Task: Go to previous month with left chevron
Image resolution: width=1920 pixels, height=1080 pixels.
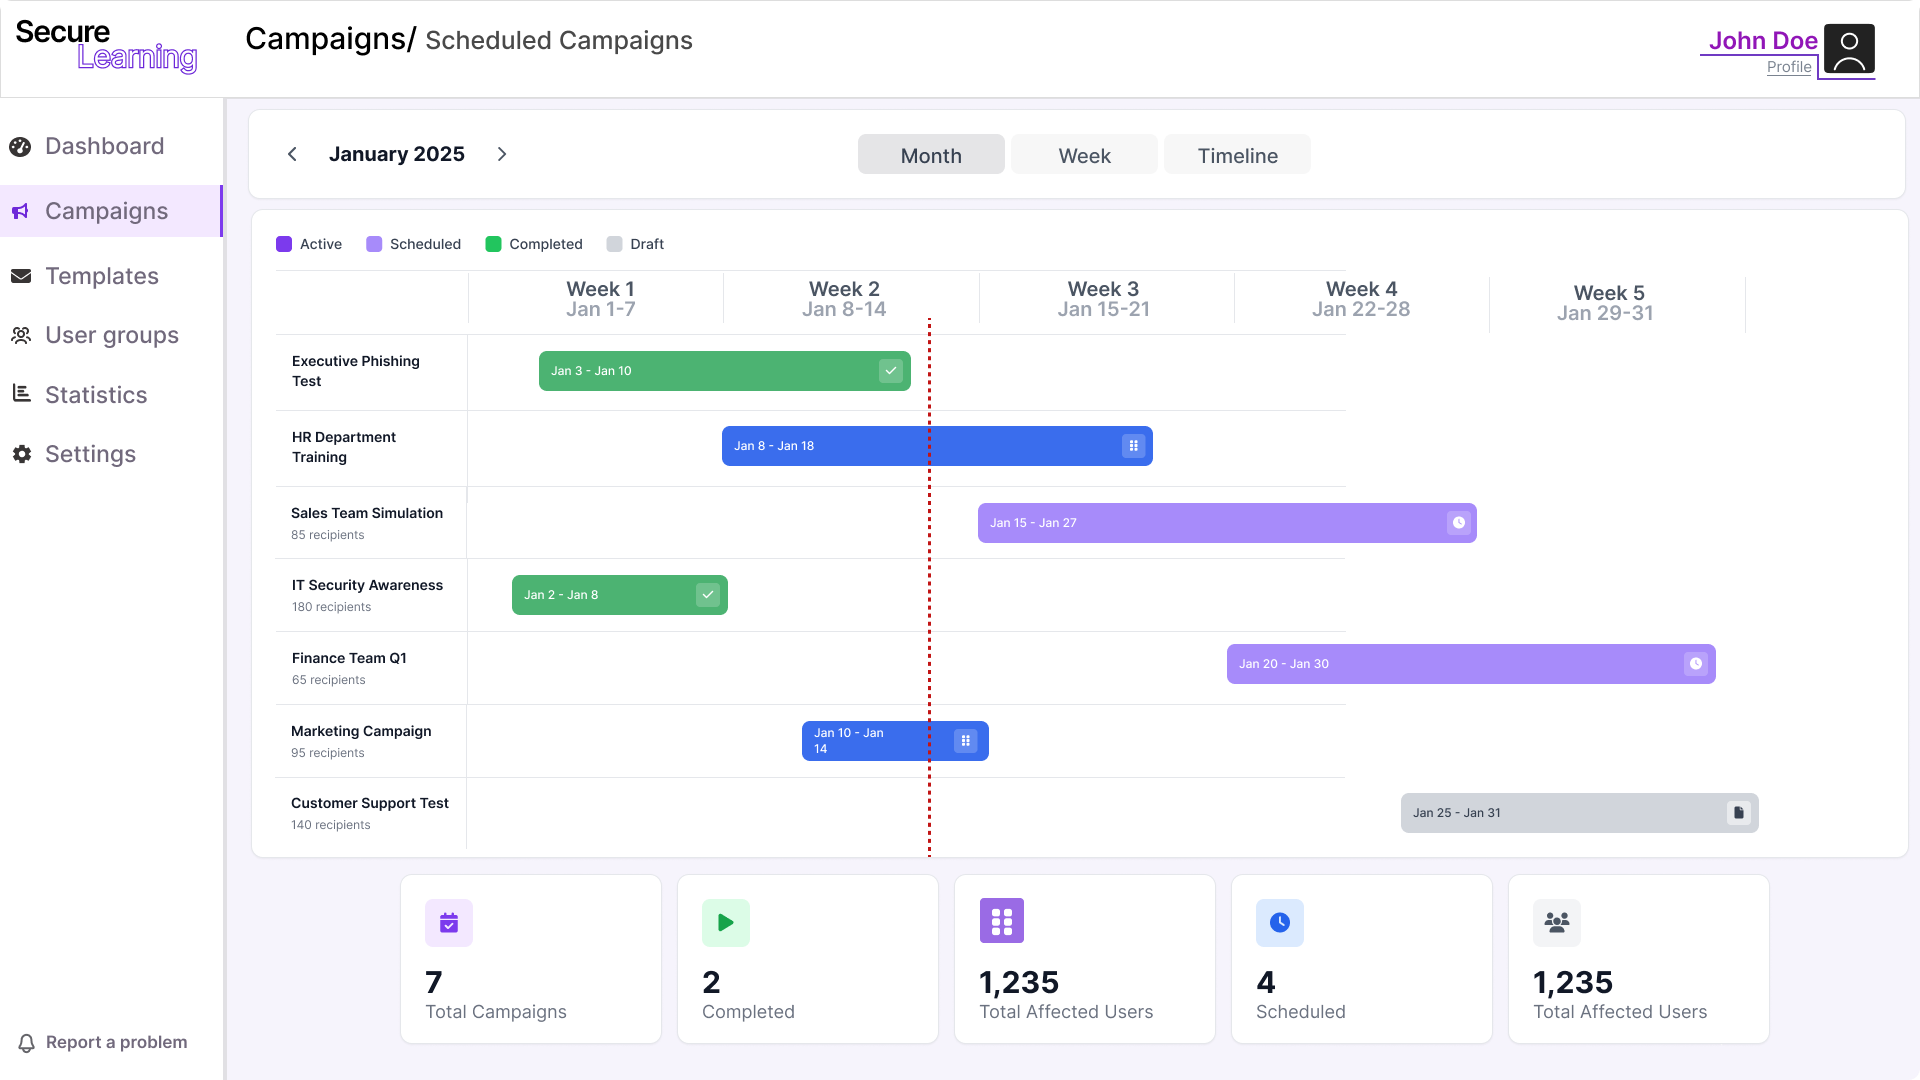Action: [x=292, y=154]
